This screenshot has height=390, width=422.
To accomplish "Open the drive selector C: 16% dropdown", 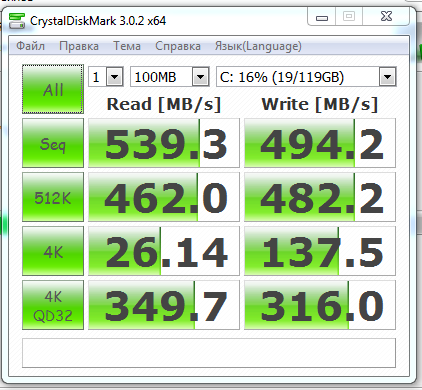I will coord(306,77).
